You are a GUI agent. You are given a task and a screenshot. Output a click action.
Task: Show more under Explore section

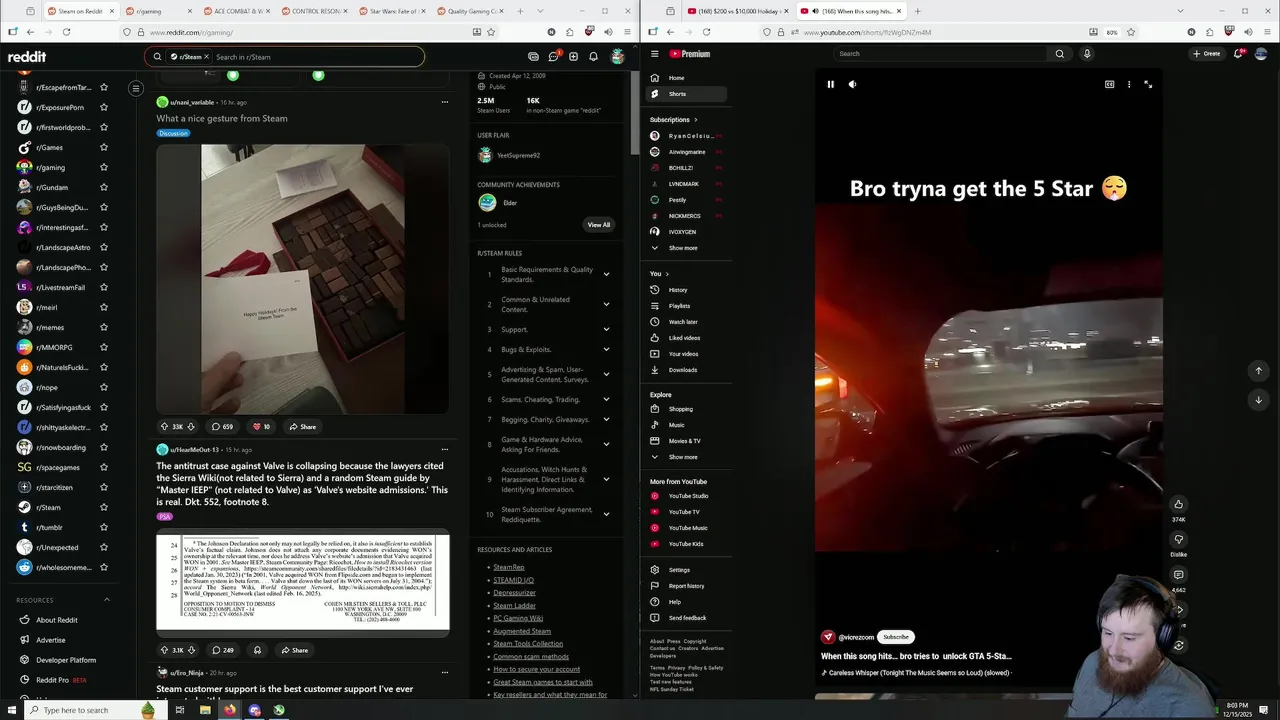point(683,457)
